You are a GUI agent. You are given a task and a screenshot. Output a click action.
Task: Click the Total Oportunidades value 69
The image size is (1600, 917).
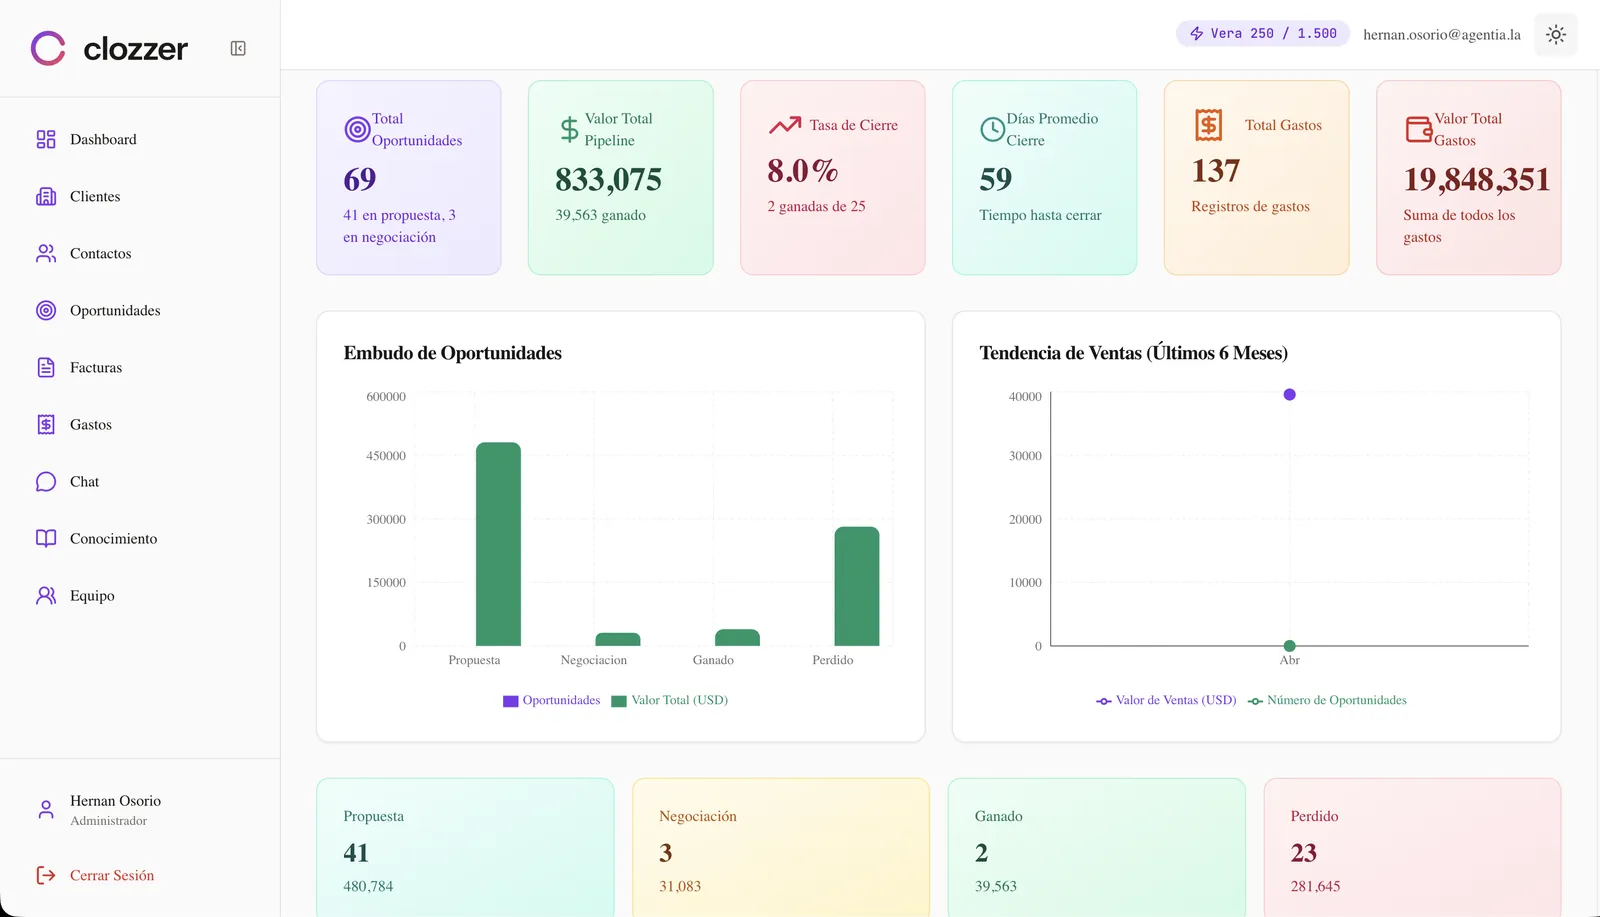coord(360,180)
